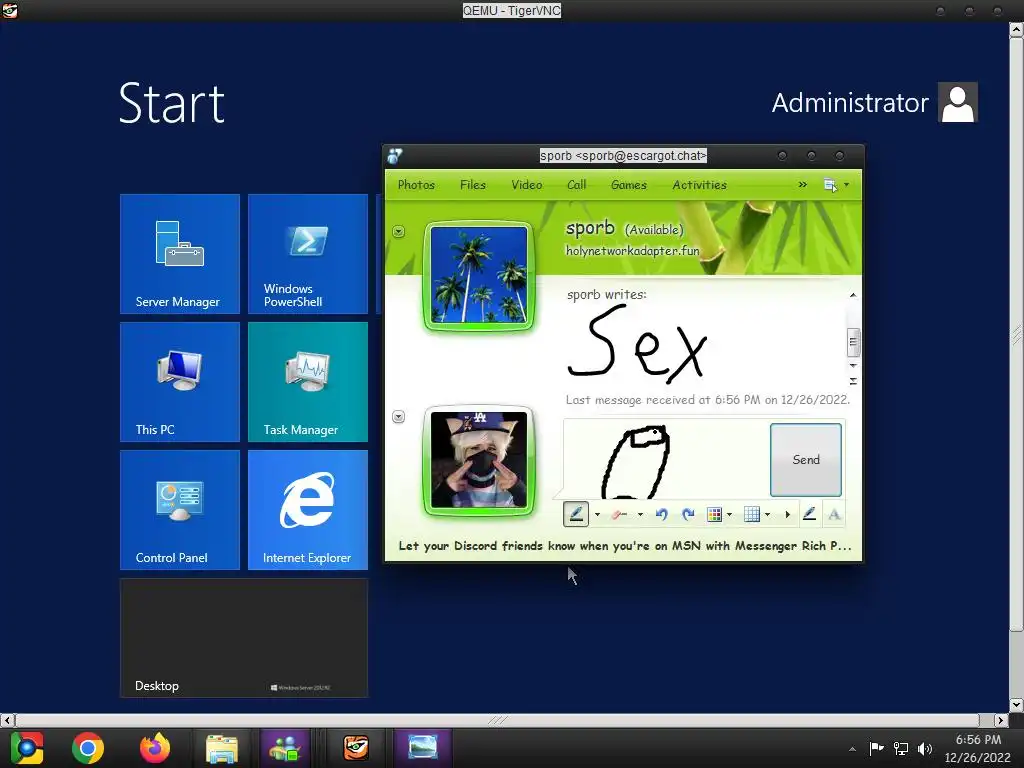The image size is (1024, 768).
Task: Open Games in messenger toolbar
Action: [628, 185]
